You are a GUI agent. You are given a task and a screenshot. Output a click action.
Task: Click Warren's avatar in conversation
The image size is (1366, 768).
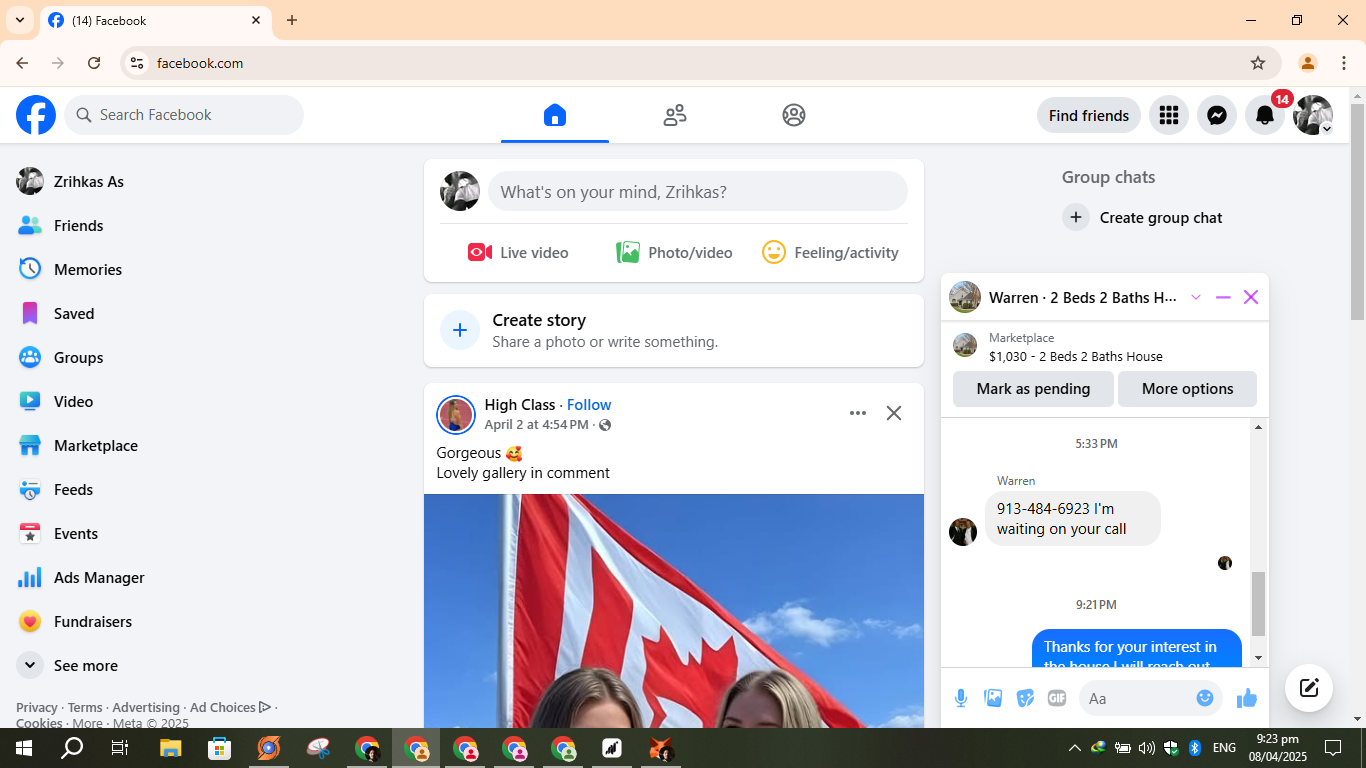coord(963,531)
